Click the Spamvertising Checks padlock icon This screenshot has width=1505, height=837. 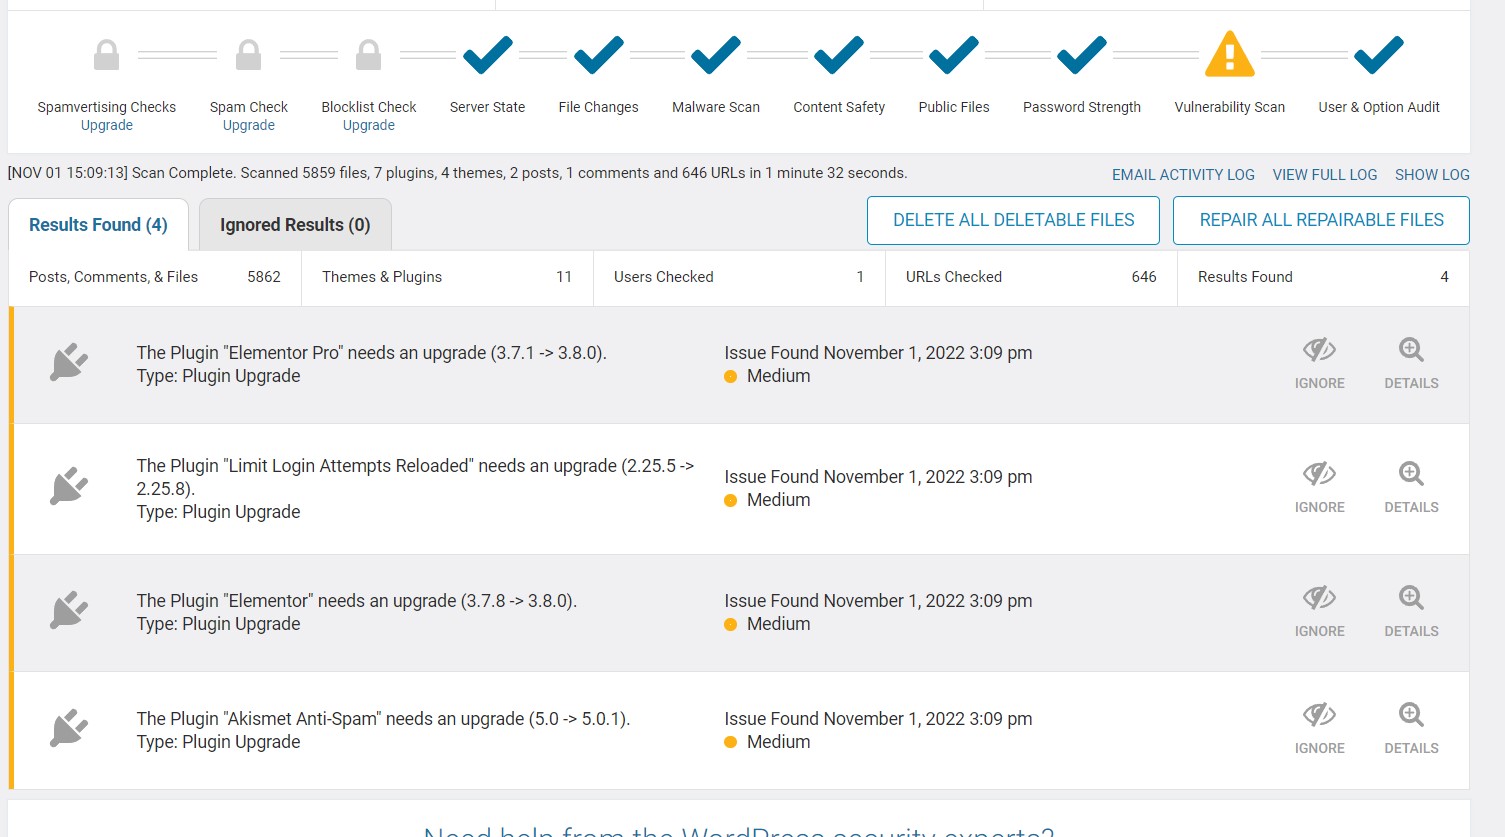point(106,55)
